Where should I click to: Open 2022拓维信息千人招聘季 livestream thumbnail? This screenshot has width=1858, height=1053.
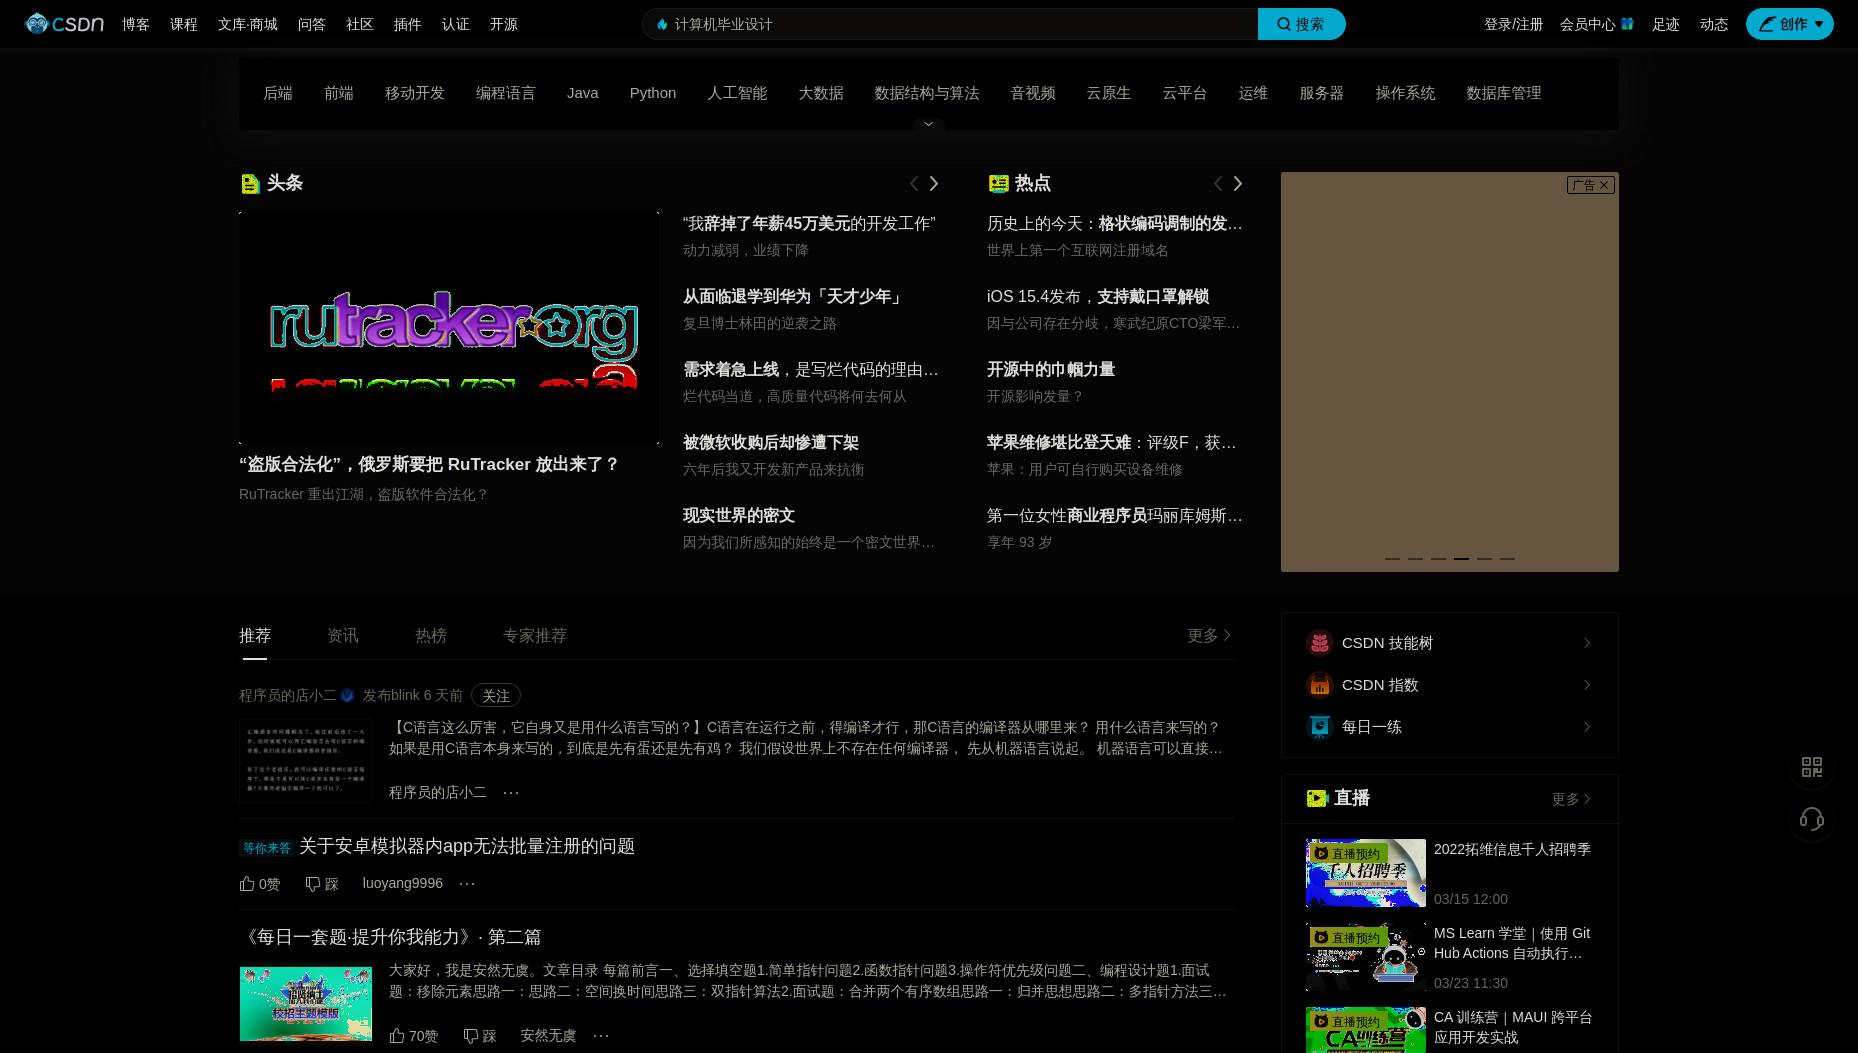pyautogui.click(x=1366, y=873)
